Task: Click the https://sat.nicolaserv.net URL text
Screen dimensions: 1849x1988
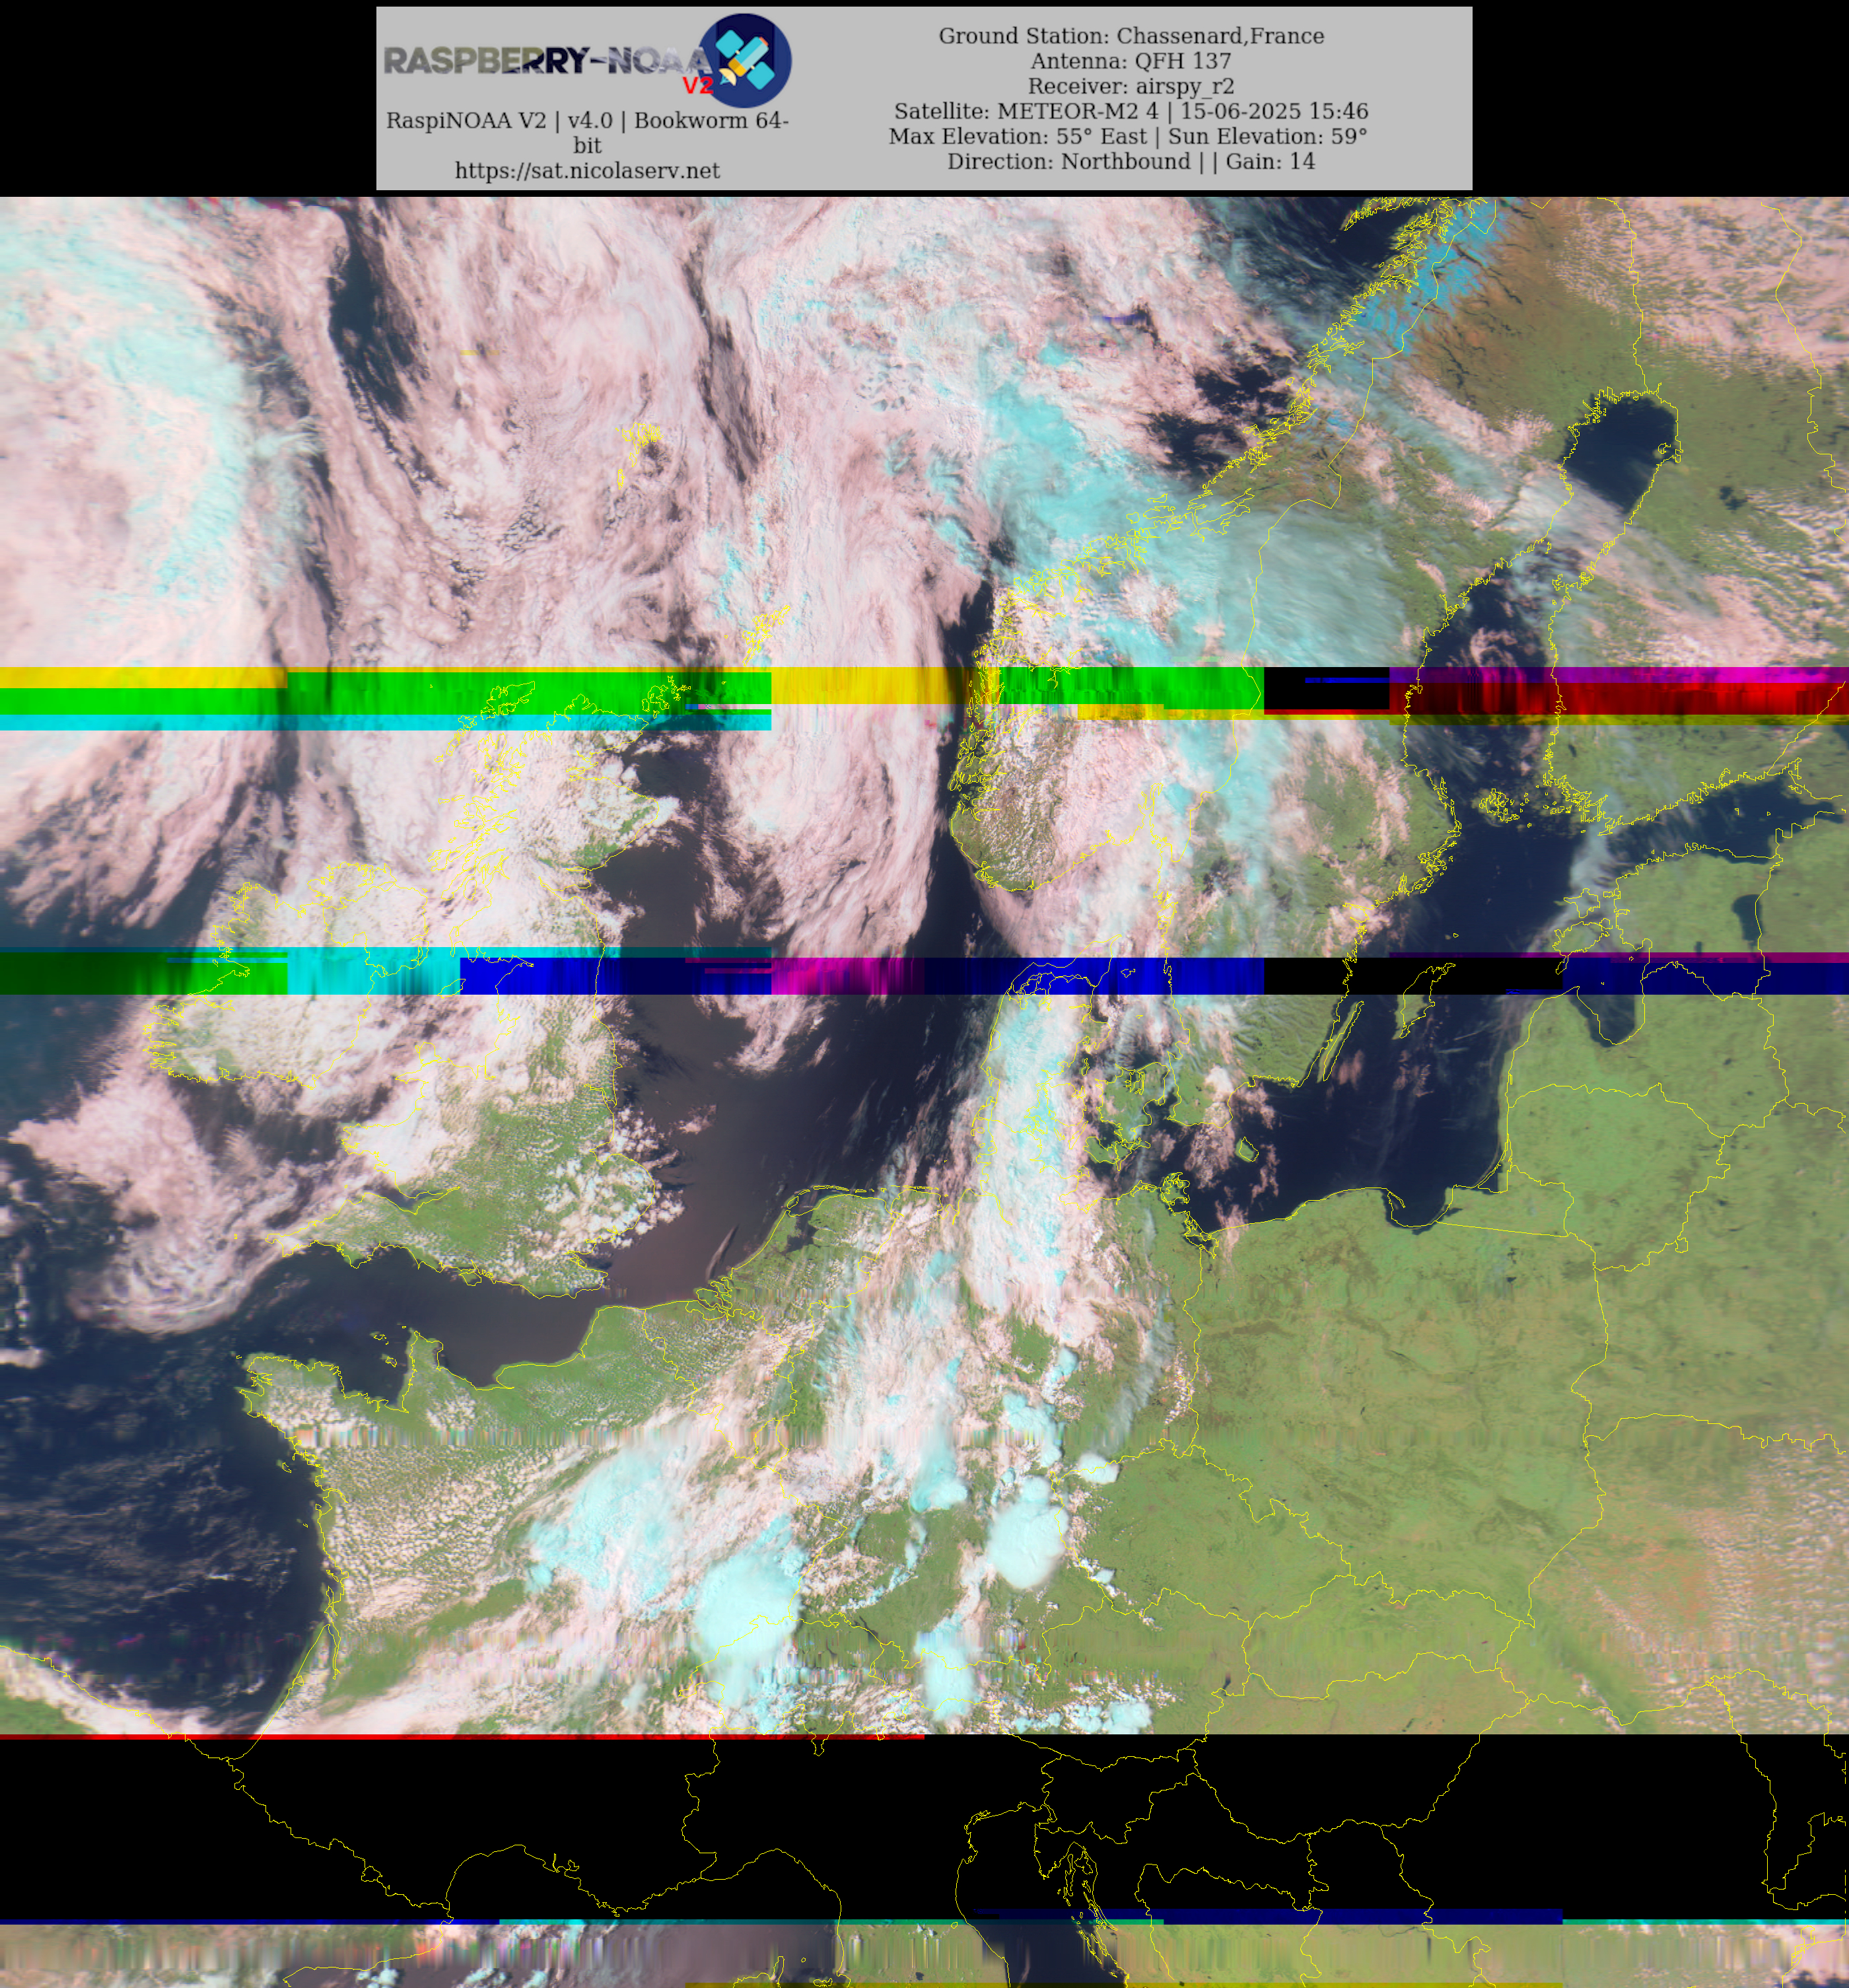Action: (x=587, y=171)
